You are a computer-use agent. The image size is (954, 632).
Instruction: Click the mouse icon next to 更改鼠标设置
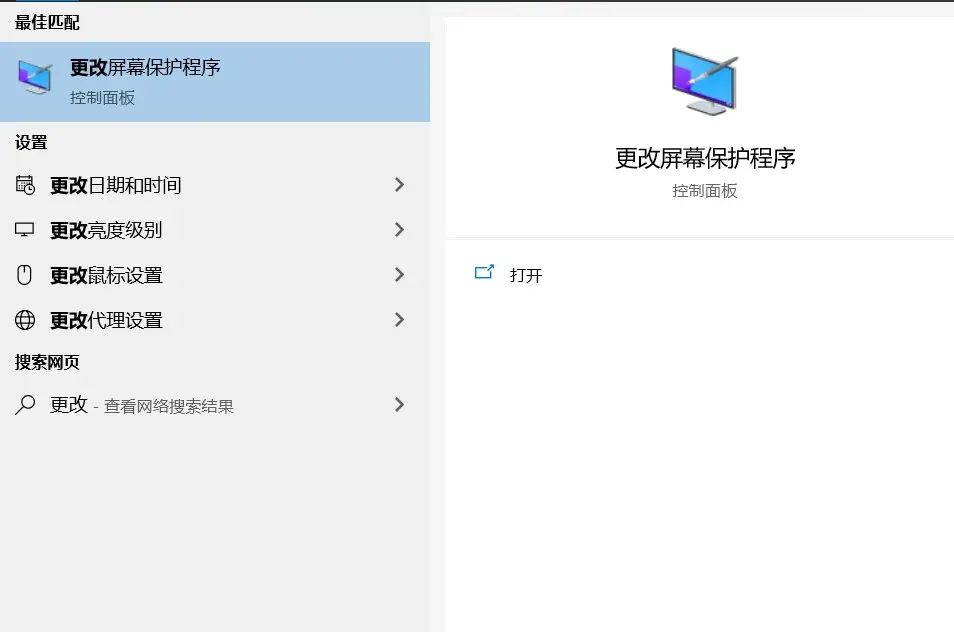point(25,275)
